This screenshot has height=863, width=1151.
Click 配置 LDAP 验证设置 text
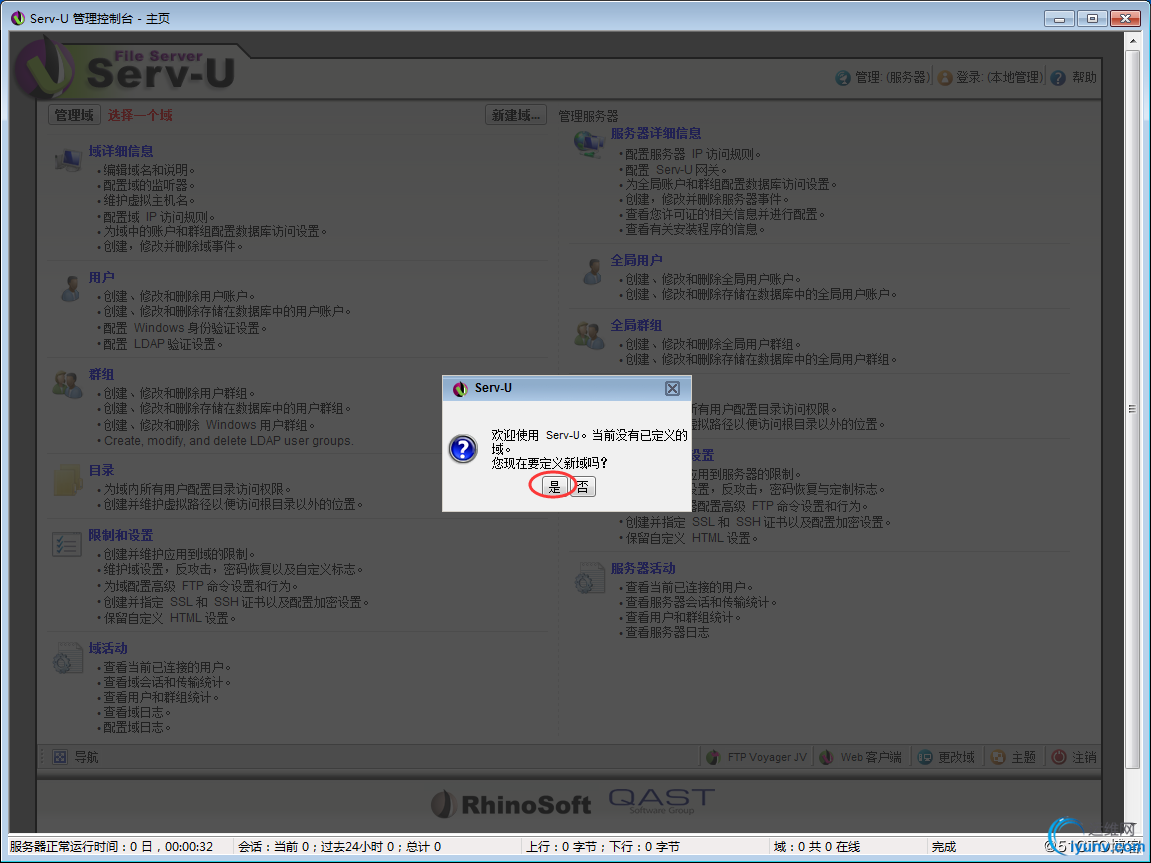162,344
